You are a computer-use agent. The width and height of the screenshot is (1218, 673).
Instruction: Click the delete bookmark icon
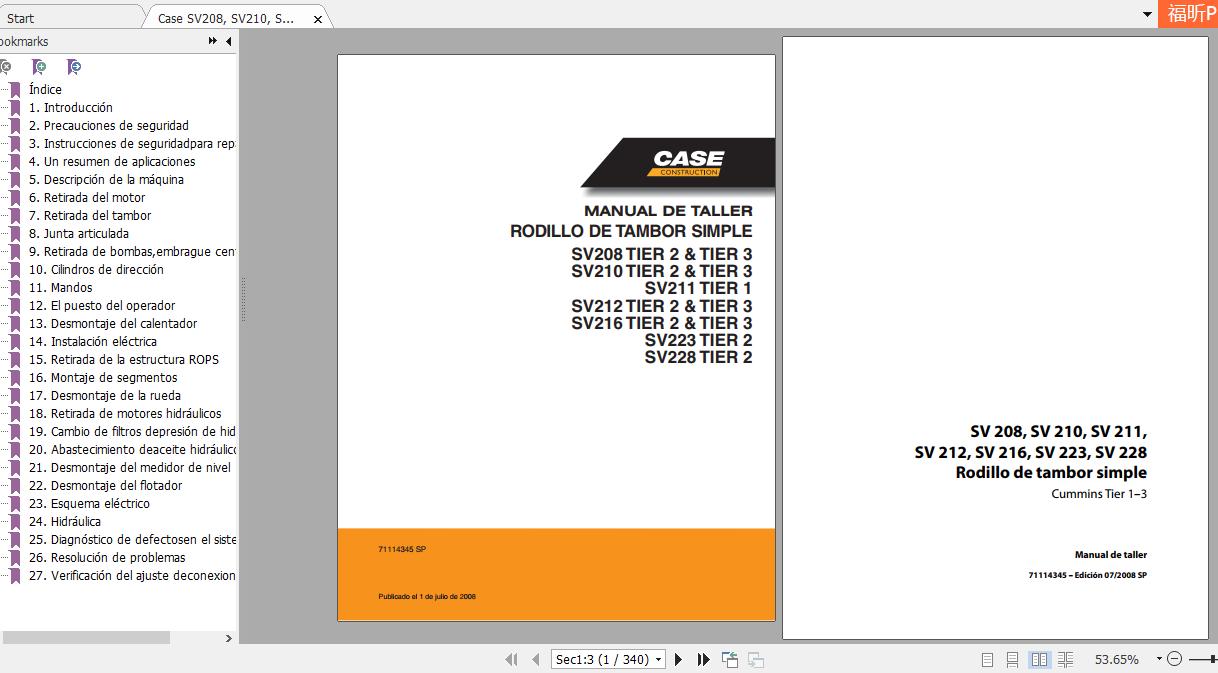[5, 67]
